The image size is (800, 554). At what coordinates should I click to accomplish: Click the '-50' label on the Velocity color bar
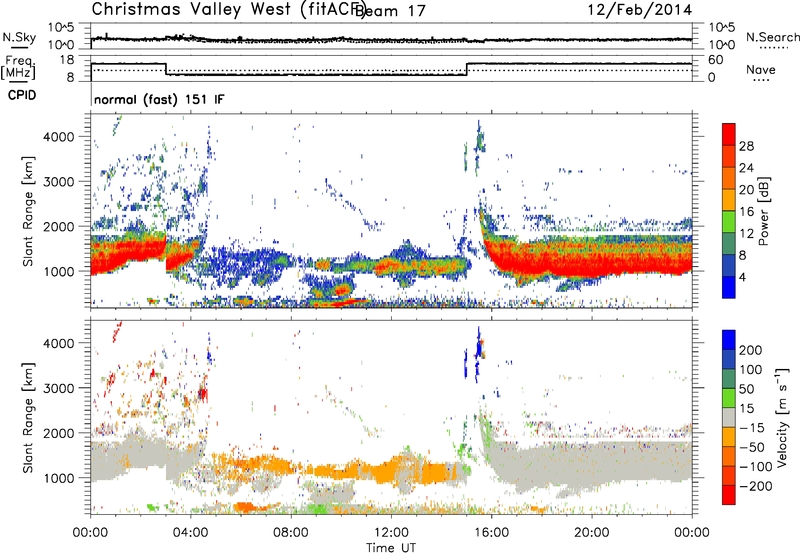[x=752, y=447]
